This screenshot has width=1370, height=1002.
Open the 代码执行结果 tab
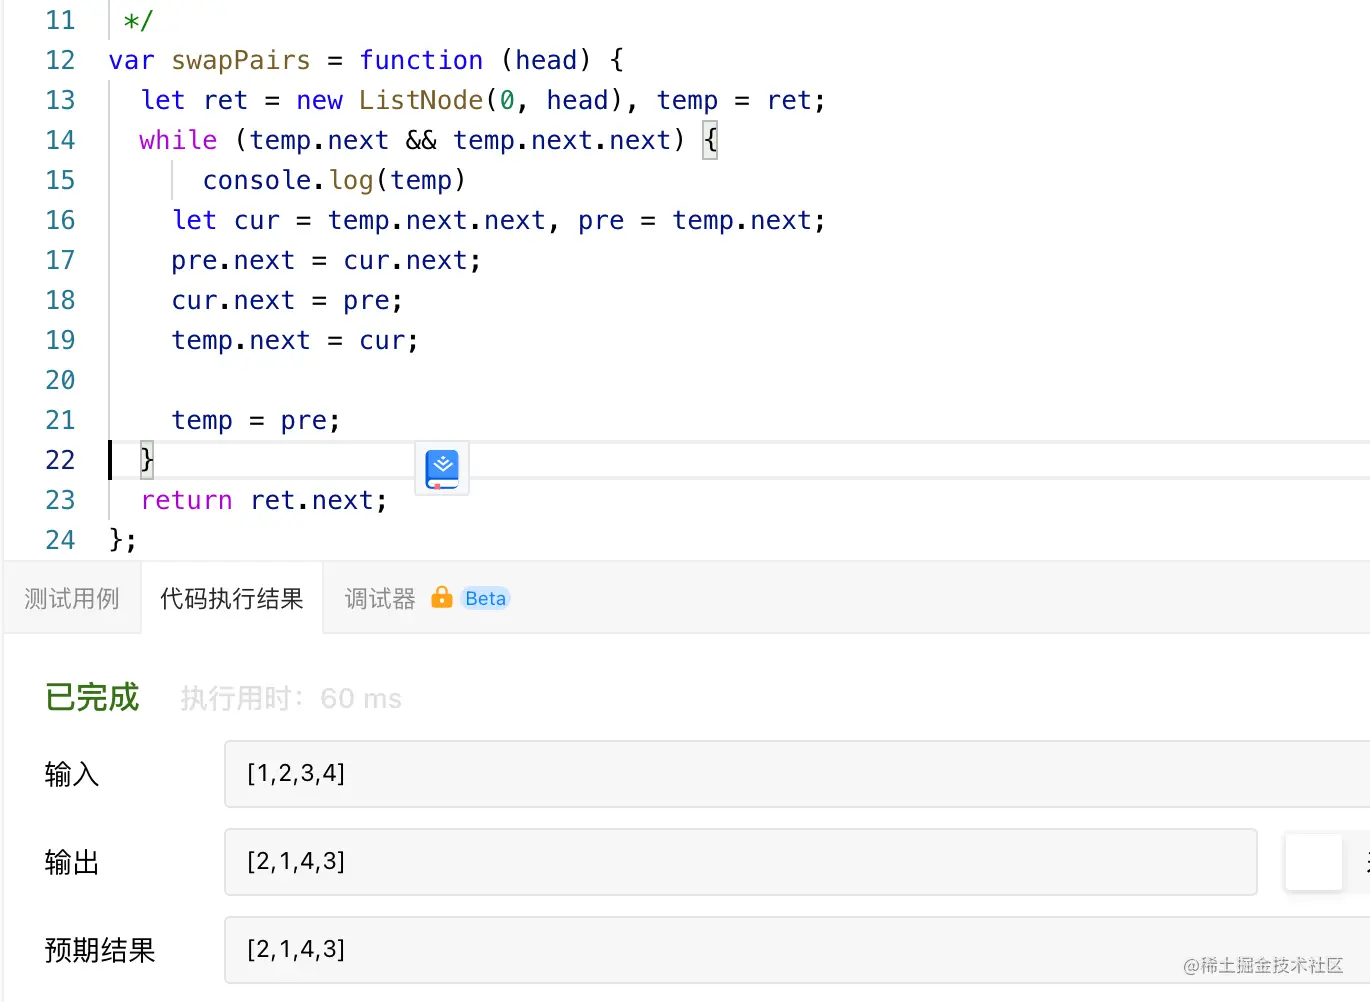tap(232, 599)
